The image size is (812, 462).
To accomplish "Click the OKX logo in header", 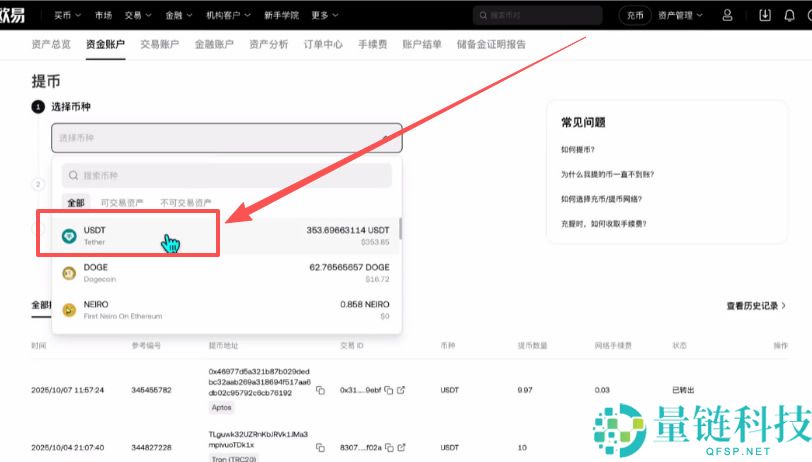I will (x=12, y=15).
